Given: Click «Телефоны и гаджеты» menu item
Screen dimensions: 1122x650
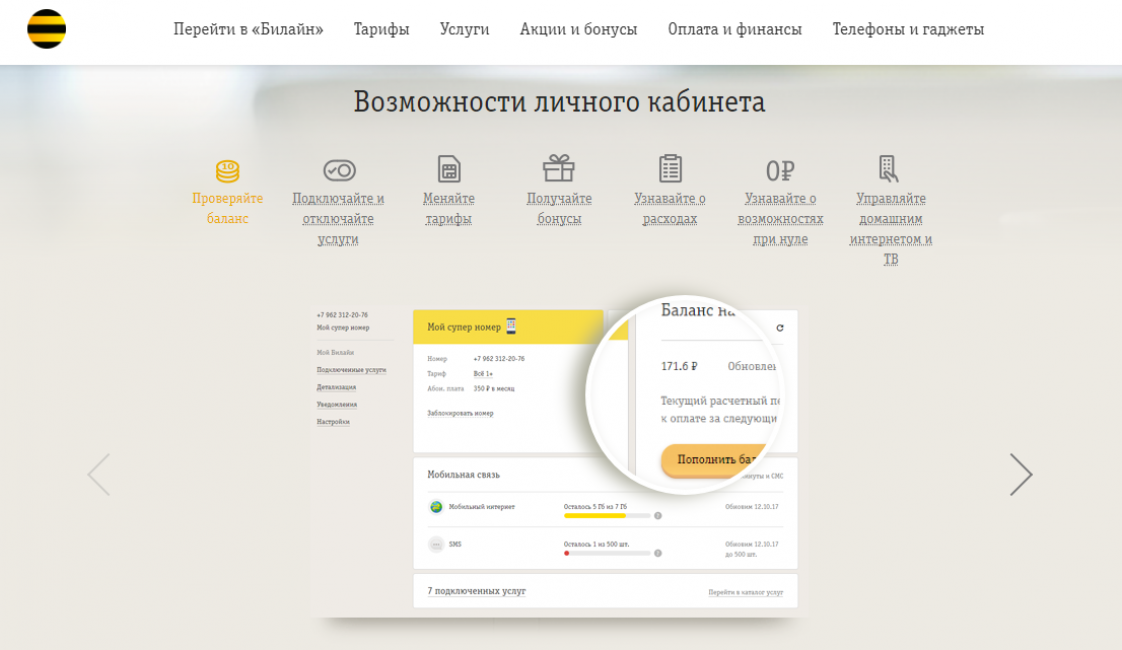Looking at the screenshot, I should click(x=908, y=29).
